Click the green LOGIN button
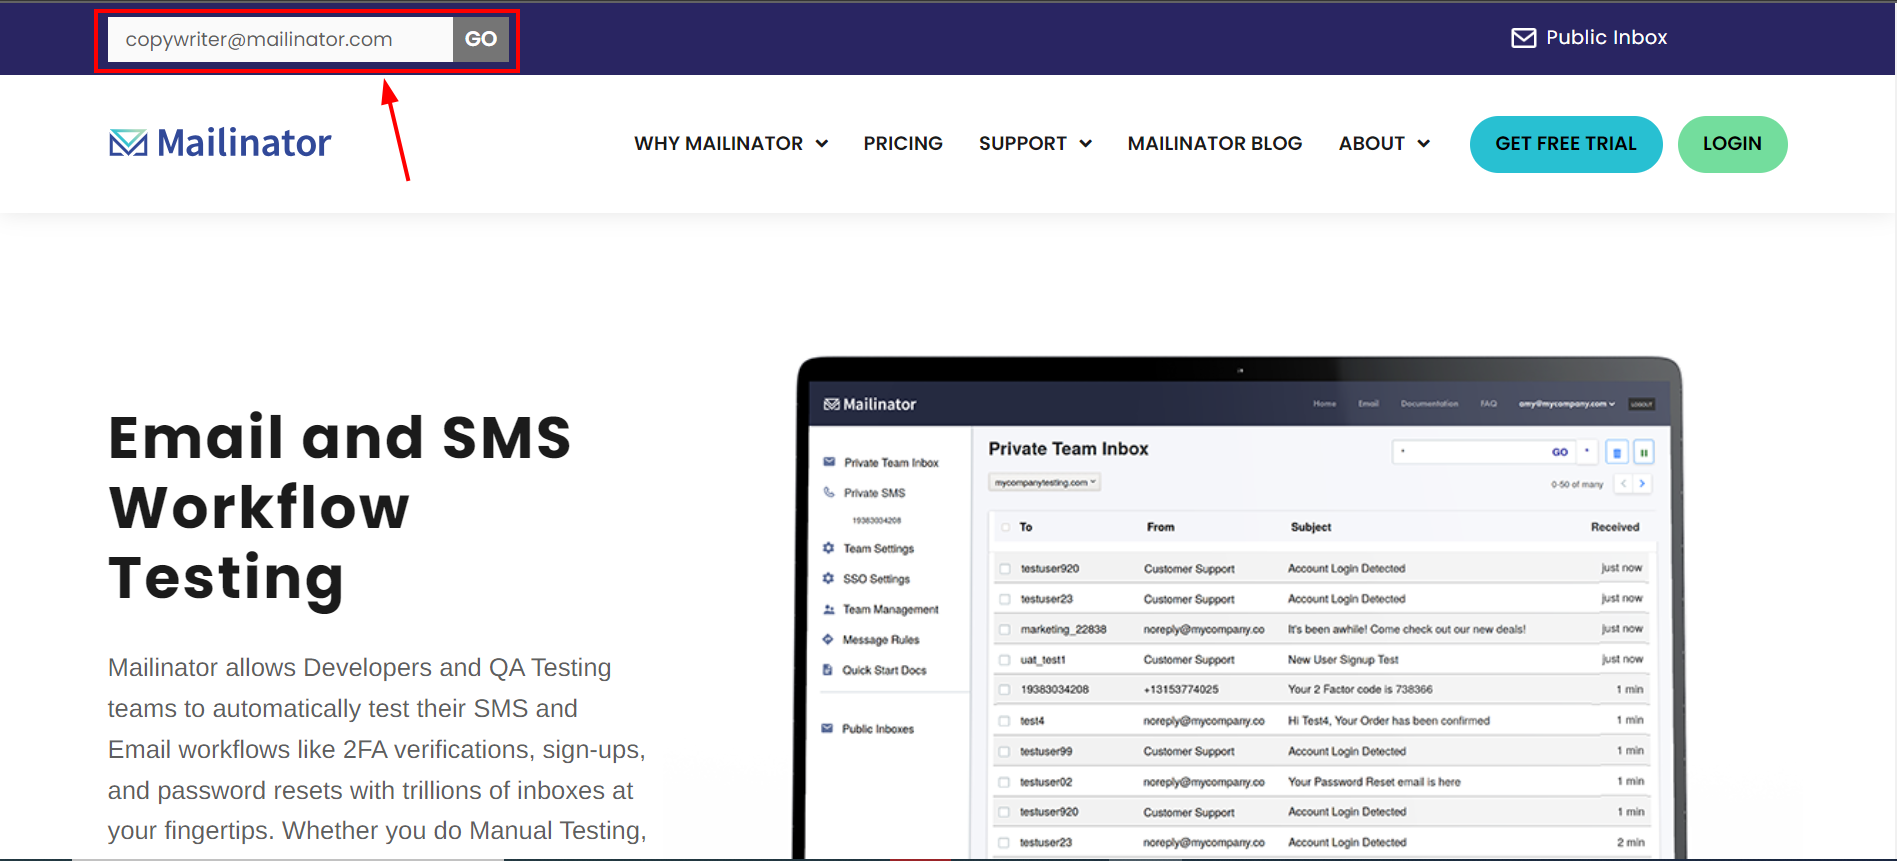The image size is (1897, 861). 1732,144
